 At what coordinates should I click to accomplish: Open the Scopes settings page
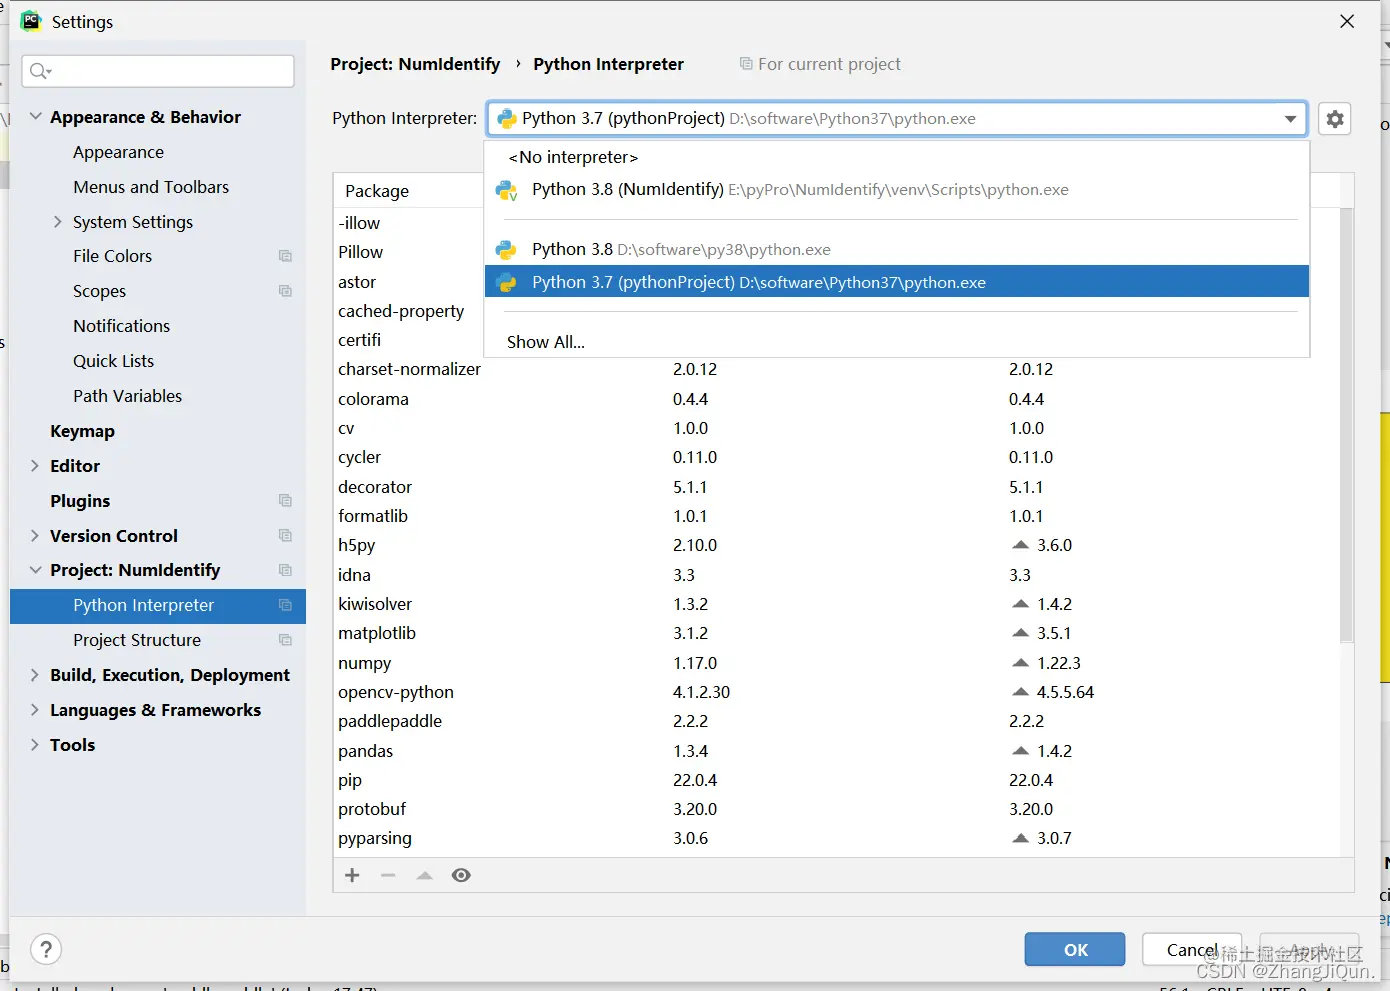[99, 291]
